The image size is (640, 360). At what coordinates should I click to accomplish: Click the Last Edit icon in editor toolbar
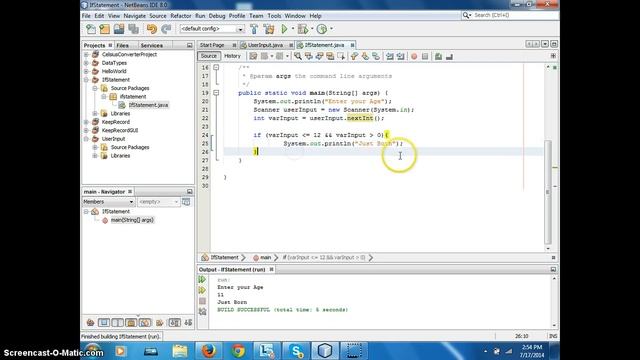(x=253, y=56)
